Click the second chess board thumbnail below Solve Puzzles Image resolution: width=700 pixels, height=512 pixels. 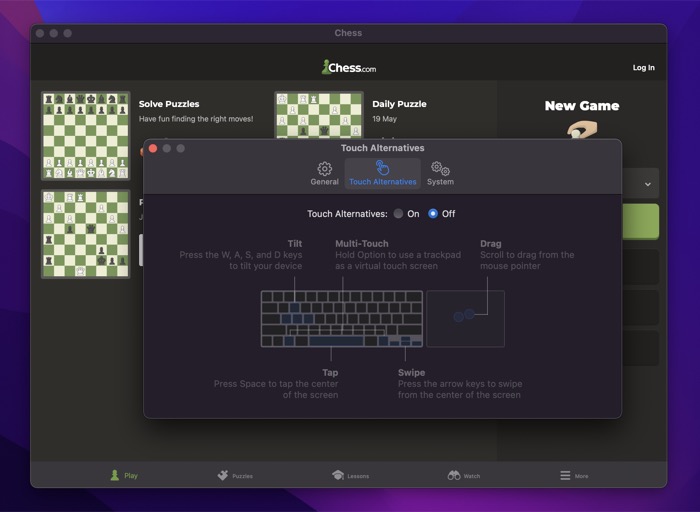[86, 234]
